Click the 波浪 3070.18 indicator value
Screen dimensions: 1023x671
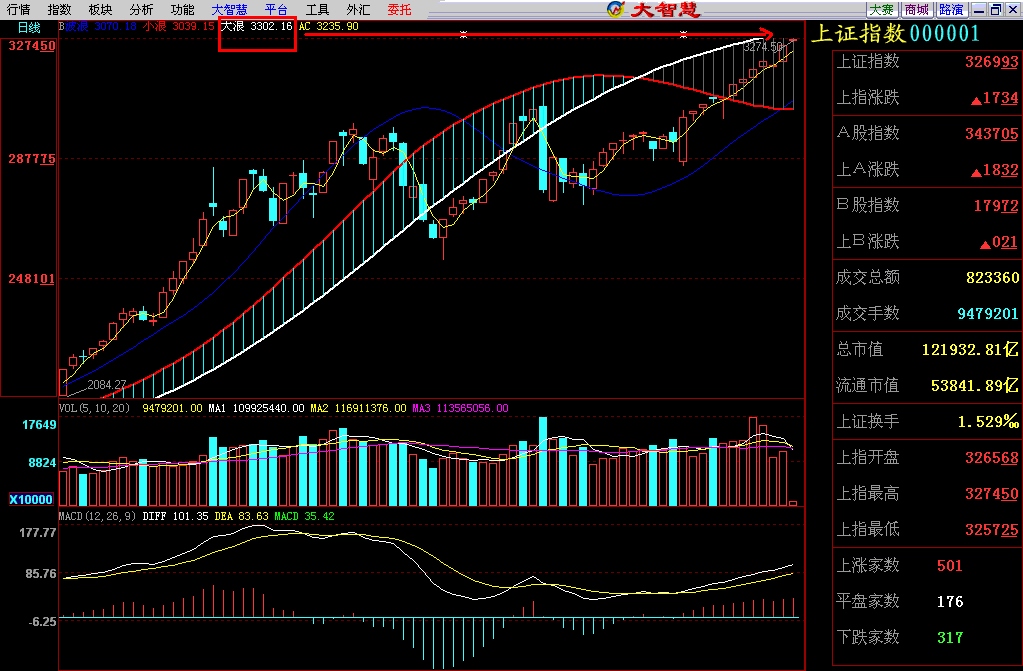(x=101, y=26)
